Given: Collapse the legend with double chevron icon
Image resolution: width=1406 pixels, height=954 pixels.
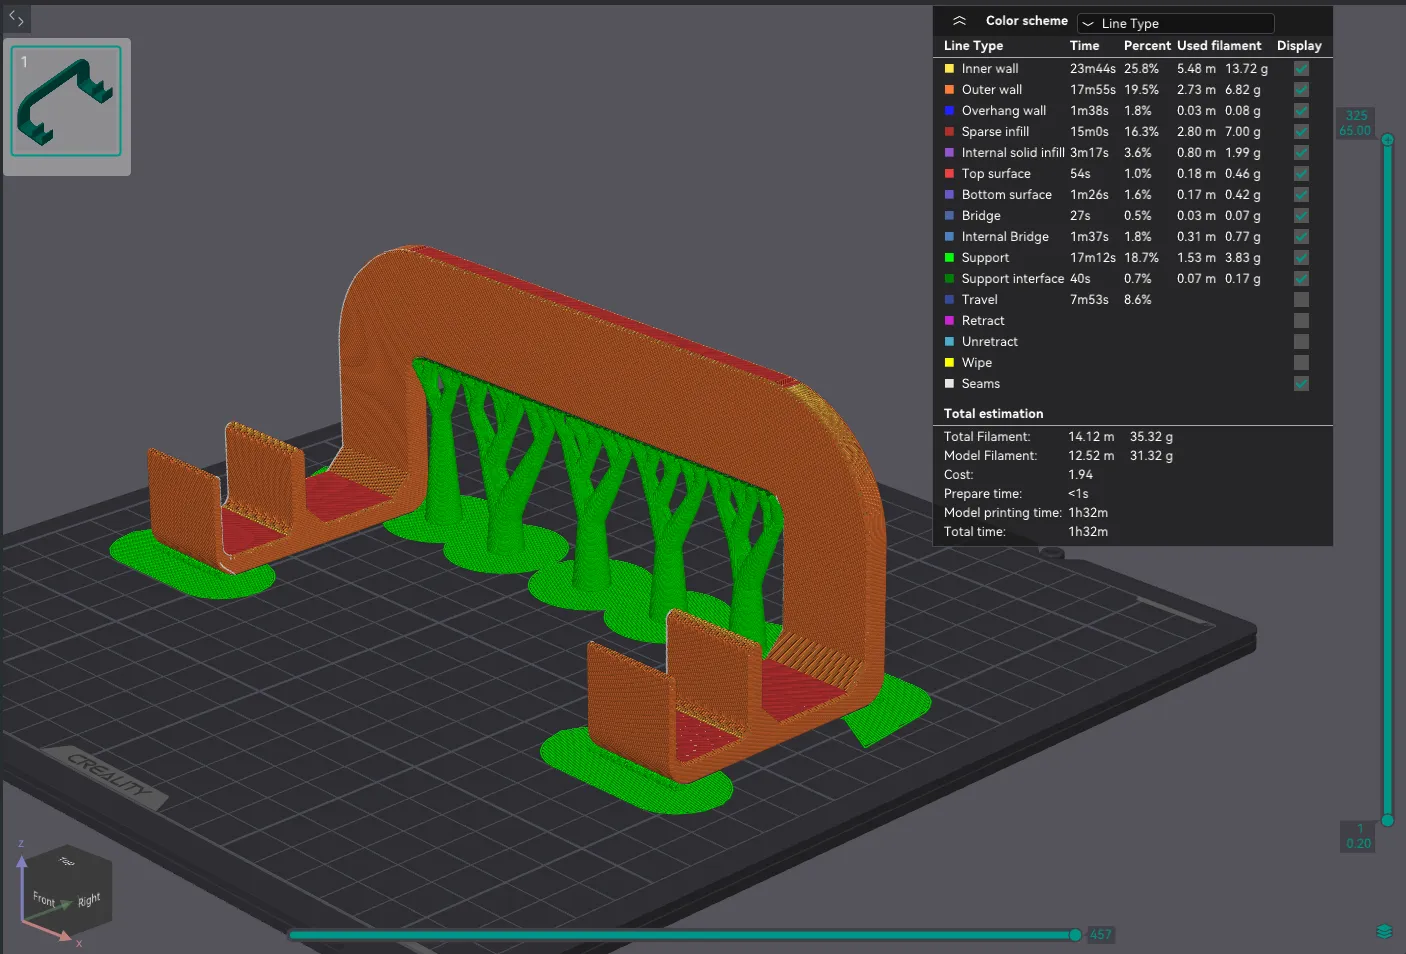Looking at the screenshot, I should click(x=959, y=21).
